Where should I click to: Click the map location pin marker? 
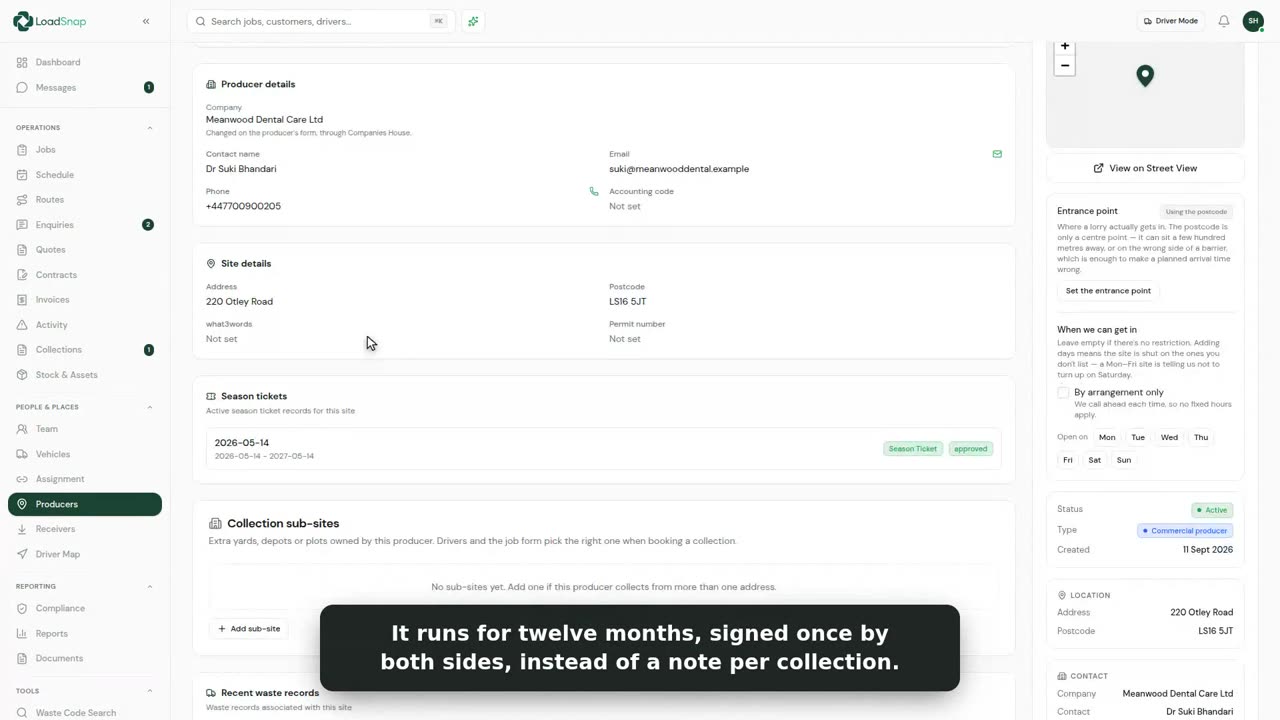click(1145, 76)
